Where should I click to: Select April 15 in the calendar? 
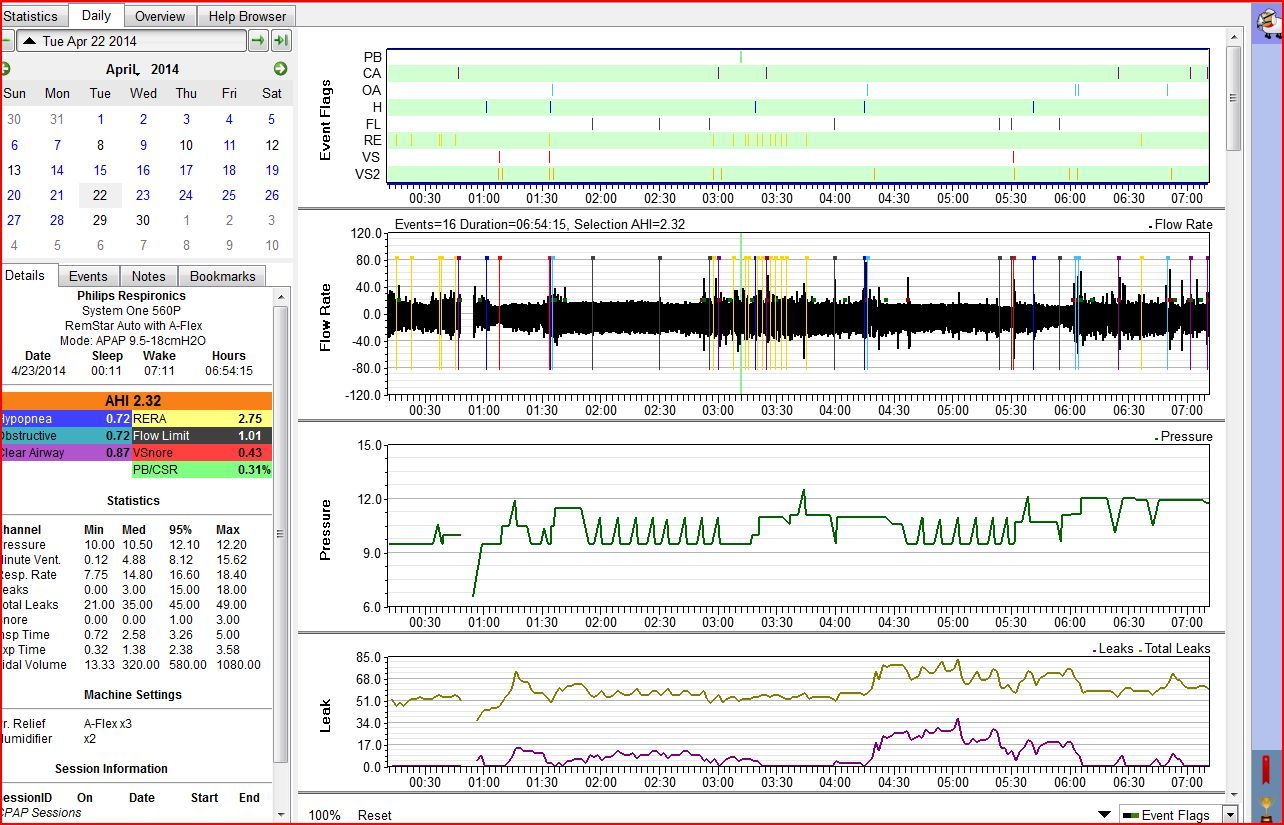click(100, 170)
